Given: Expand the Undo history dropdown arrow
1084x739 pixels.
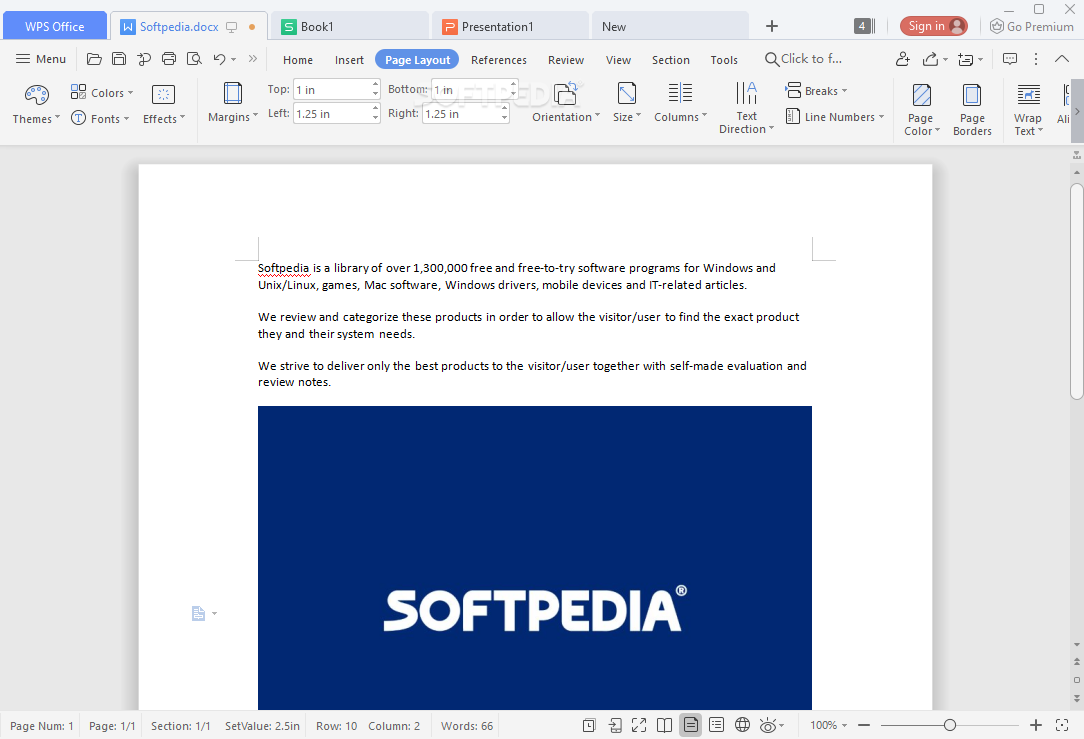Looking at the screenshot, I should coord(234,59).
